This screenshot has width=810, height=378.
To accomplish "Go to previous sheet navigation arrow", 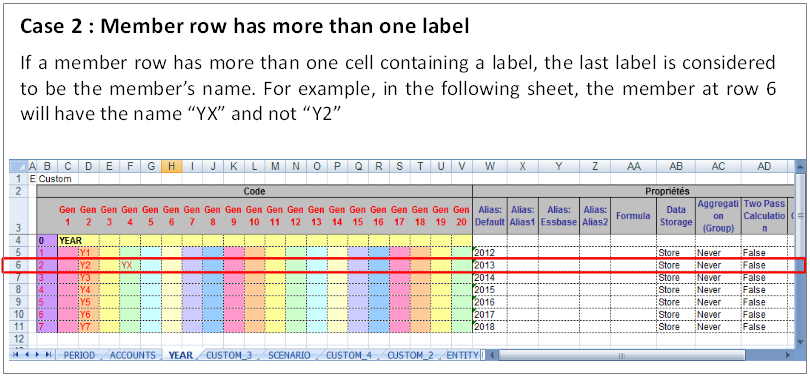I will tap(26, 355).
